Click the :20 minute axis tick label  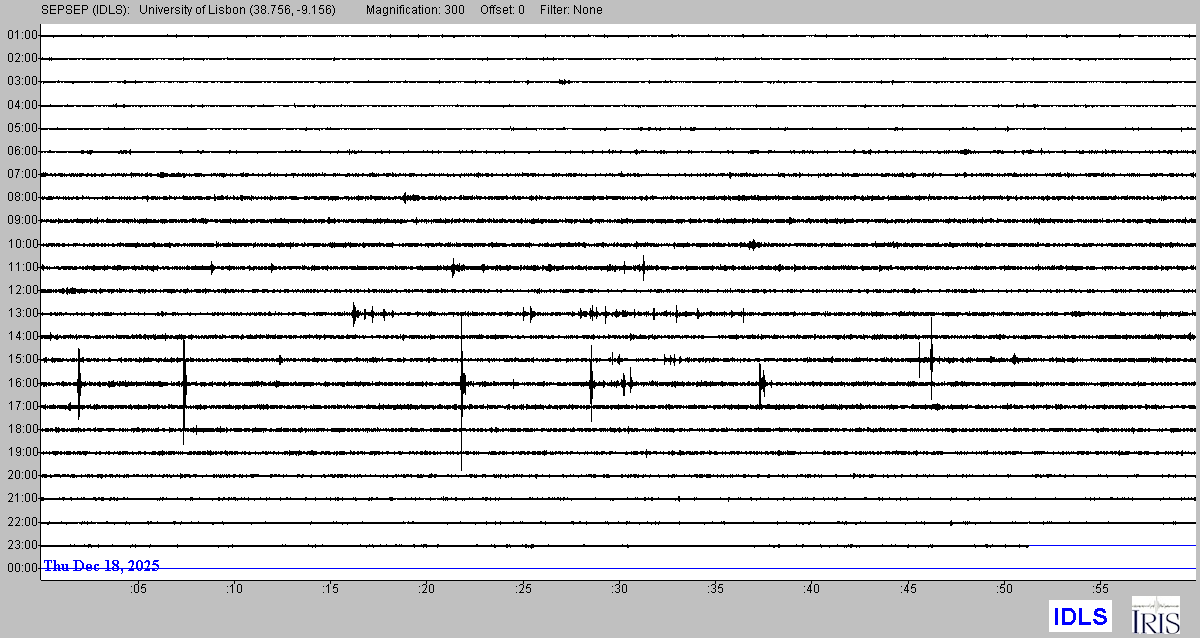click(x=427, y=589)
